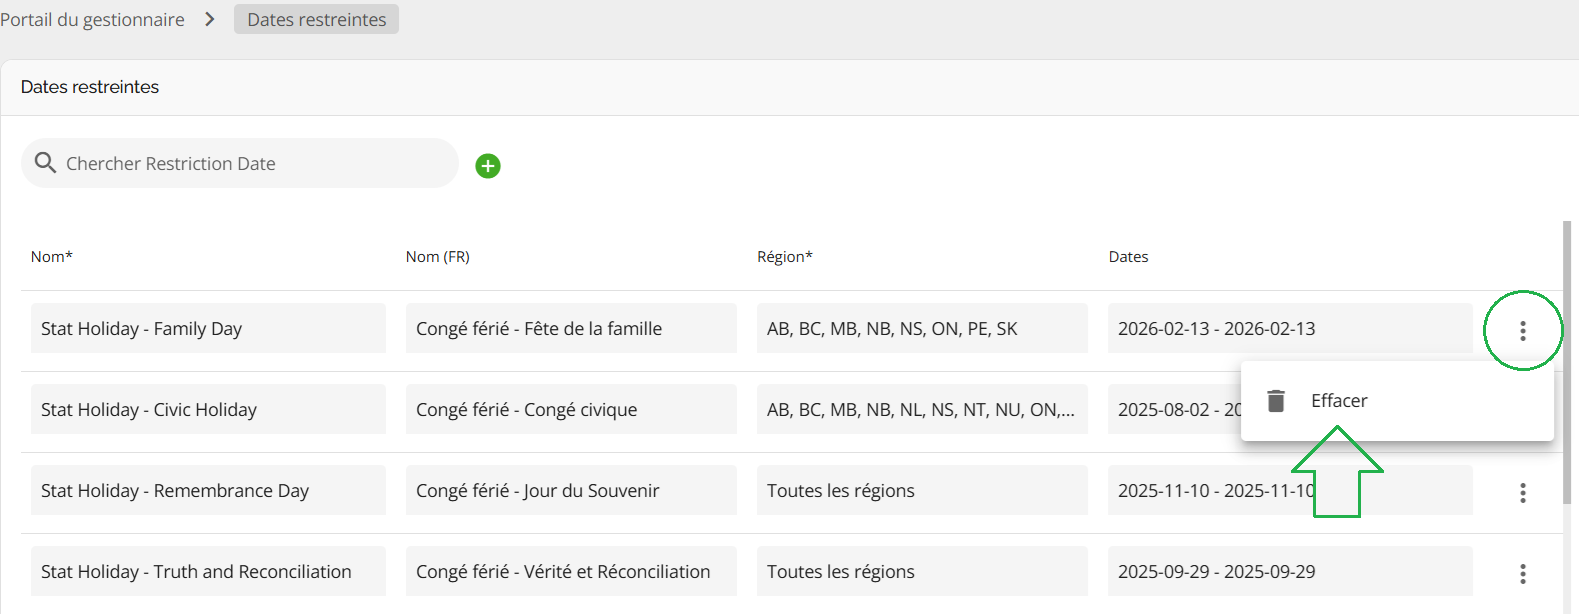Screen dimensions: 1579x614
Task: Open the region selector for Civic Holiday
Action: (x=921, y=410)
